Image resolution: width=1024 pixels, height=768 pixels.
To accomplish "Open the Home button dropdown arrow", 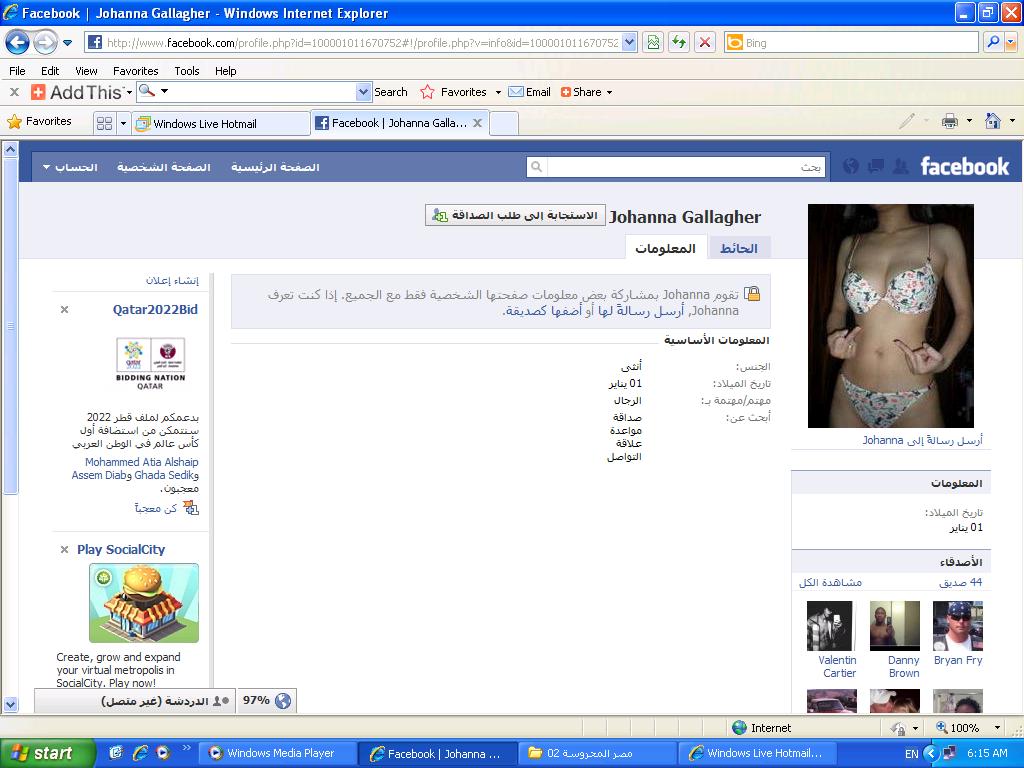I will click(1012, 121).
